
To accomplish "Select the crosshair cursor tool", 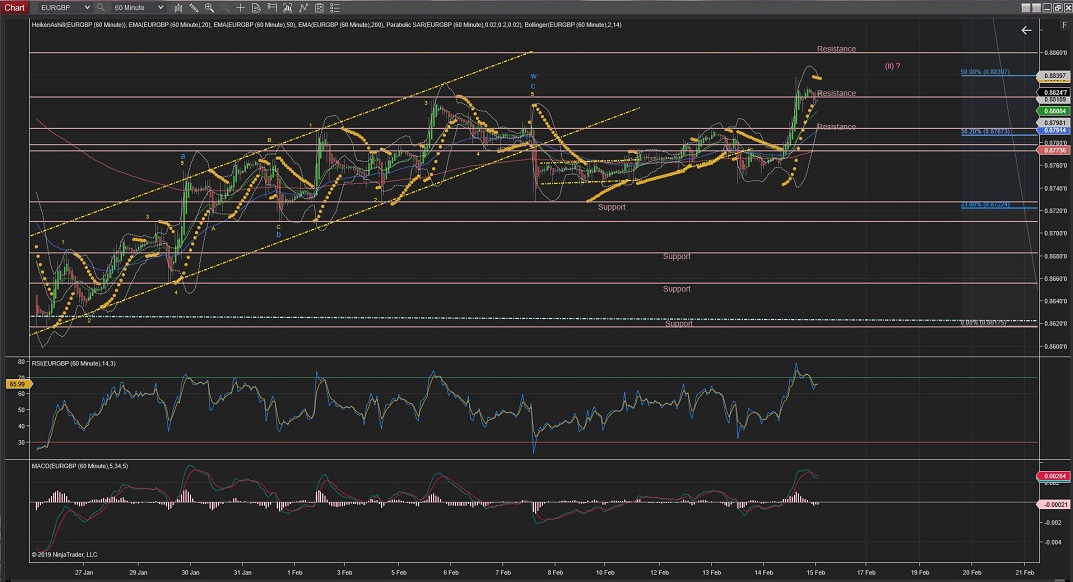I will (x=240, y=7).
